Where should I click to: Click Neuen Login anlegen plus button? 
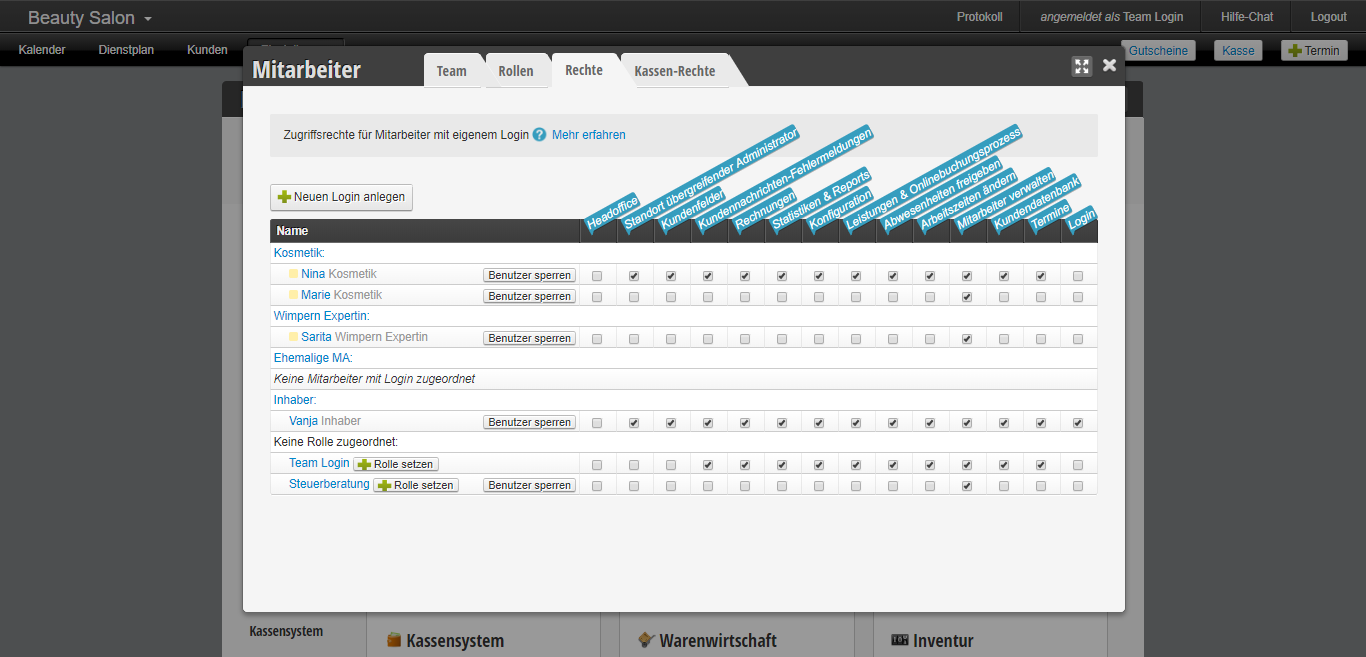click(x=341, y=197)
